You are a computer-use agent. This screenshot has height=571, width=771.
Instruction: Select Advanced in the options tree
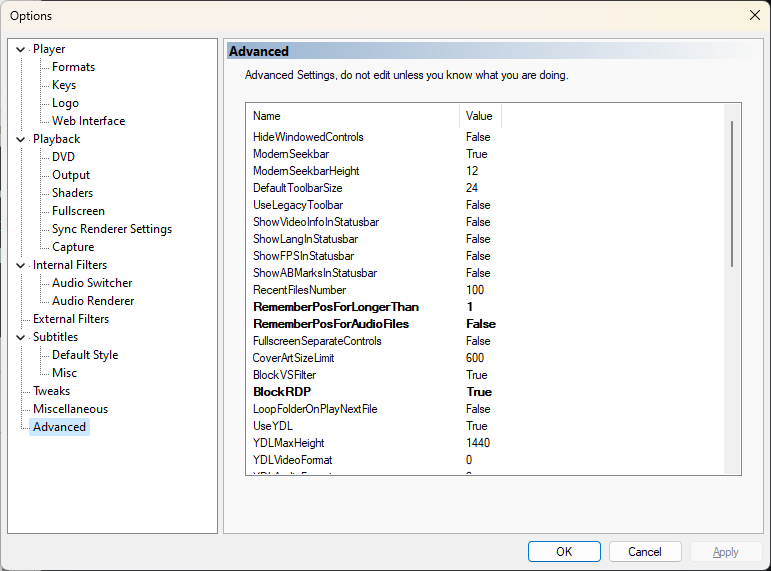tap(59, 427)
